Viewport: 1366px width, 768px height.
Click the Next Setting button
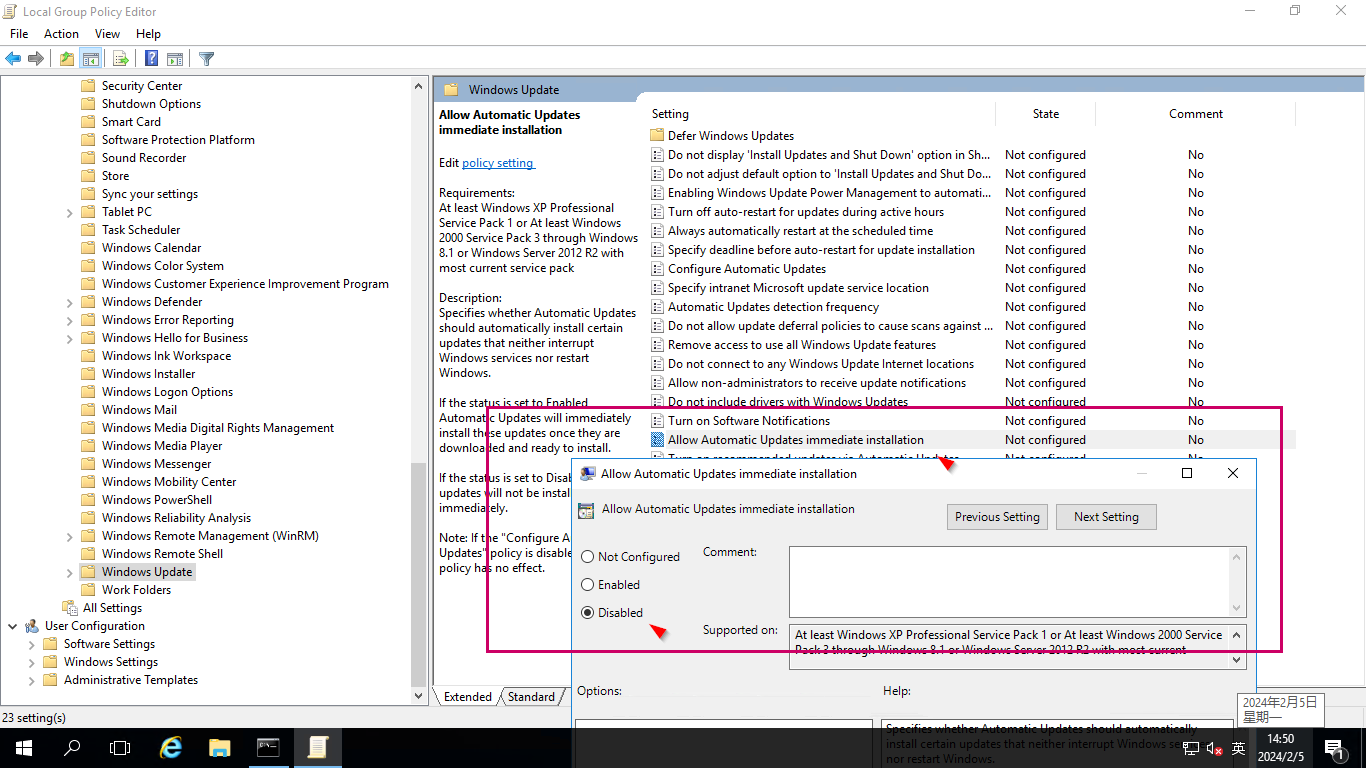1106,517
